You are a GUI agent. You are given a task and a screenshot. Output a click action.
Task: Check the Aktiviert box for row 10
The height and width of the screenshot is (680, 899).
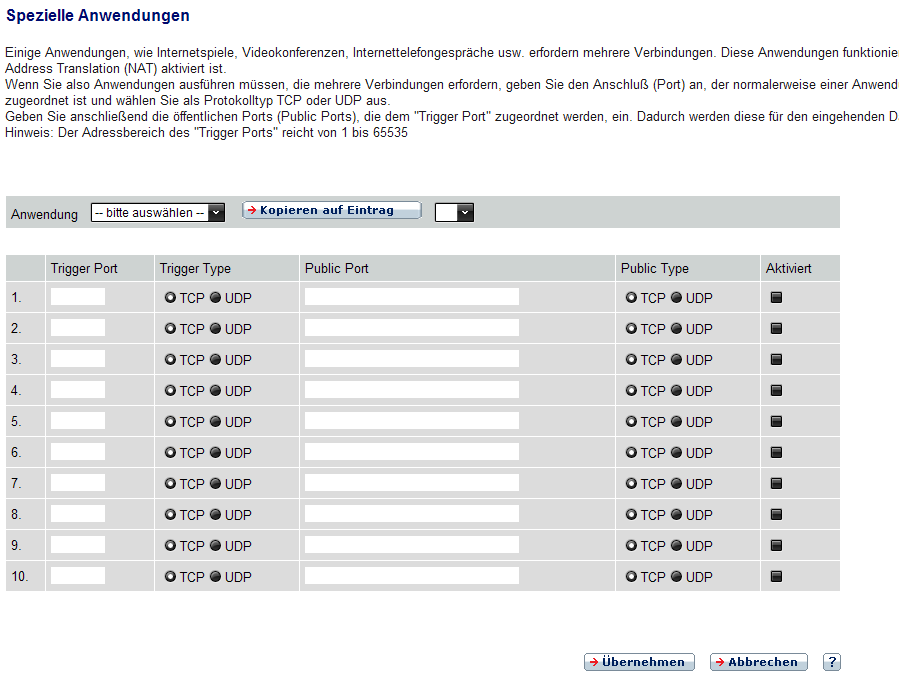776,576
